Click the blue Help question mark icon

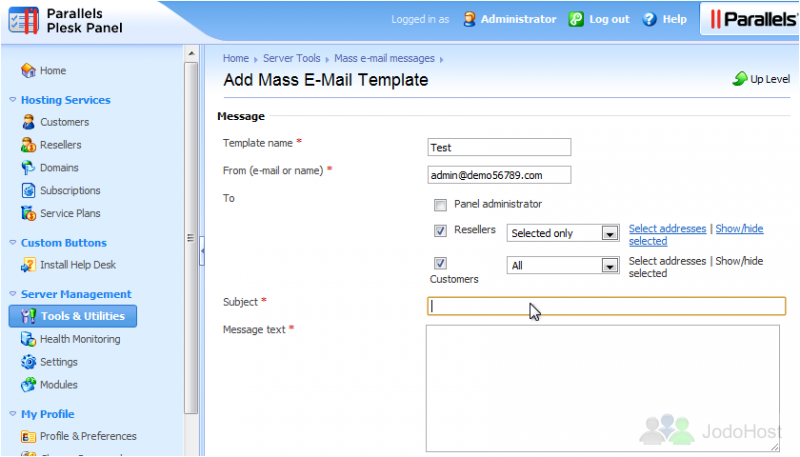pyautogui.click(x=649, y=19)
